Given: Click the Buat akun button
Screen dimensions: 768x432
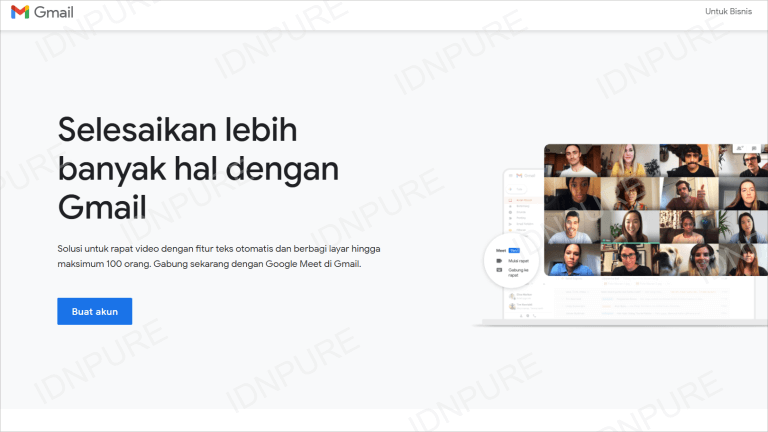Looking at the screenshot, I should tap(95, 312).
